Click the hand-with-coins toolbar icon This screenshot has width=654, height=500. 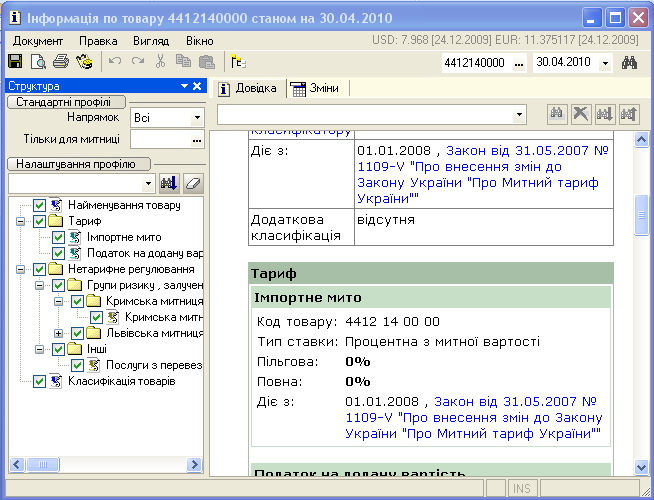pyautogui.click(x=84, y=62)
